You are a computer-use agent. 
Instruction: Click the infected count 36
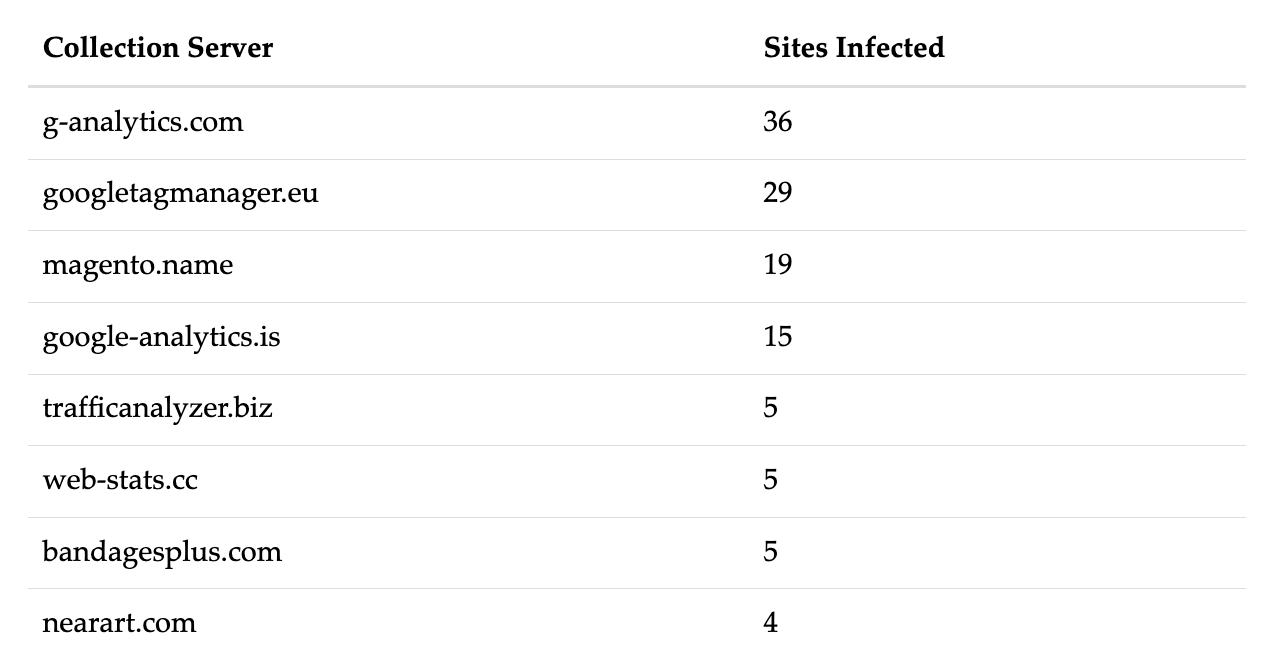point(777,122)
